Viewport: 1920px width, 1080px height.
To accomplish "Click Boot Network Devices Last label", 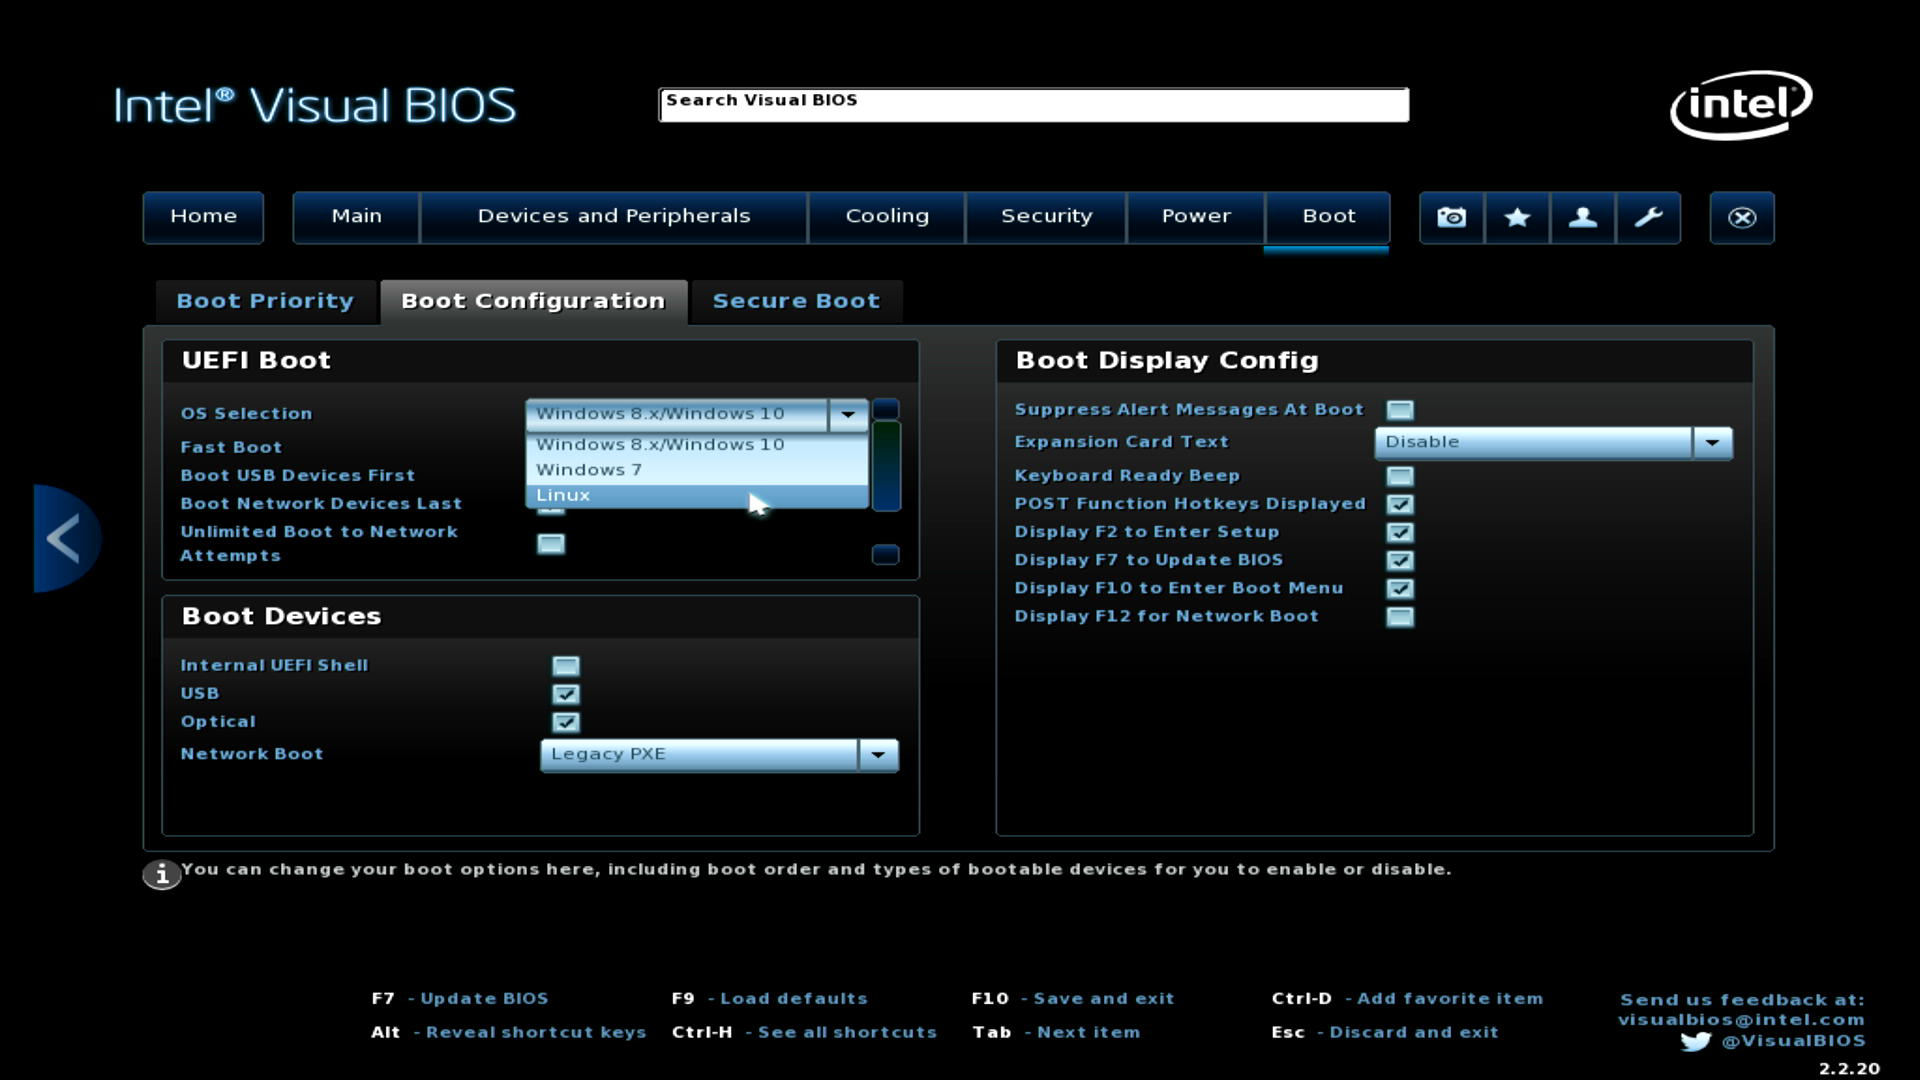I will coord(321,504).
